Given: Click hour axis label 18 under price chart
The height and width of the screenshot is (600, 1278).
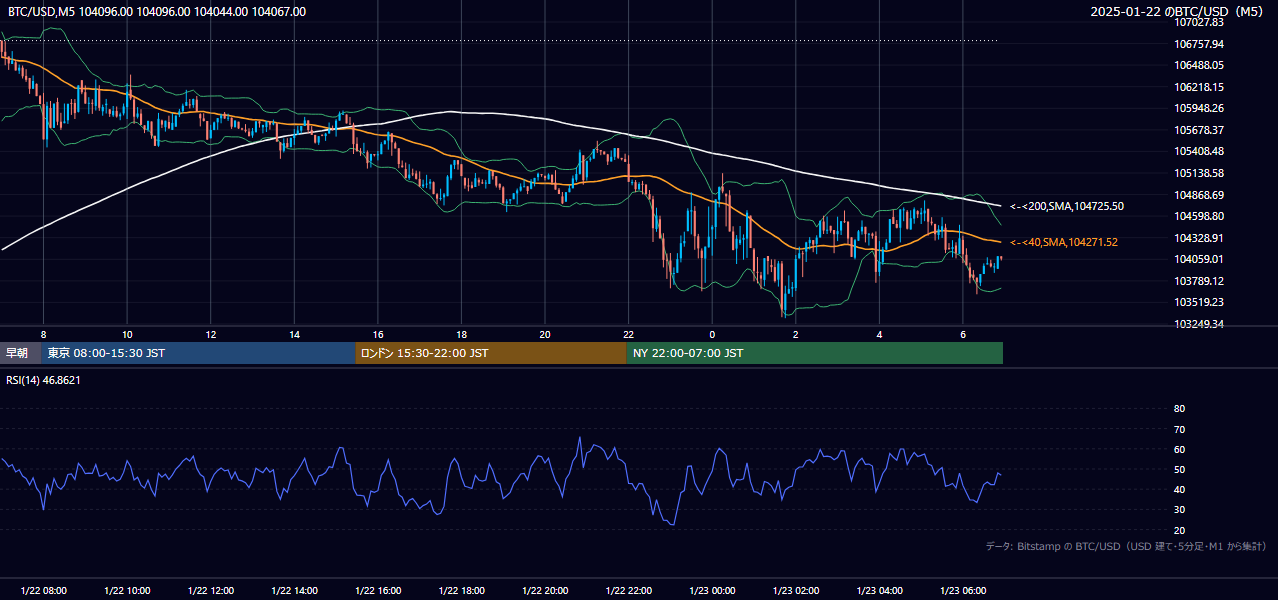Looking at the screenshot, I should coord(461,334).
